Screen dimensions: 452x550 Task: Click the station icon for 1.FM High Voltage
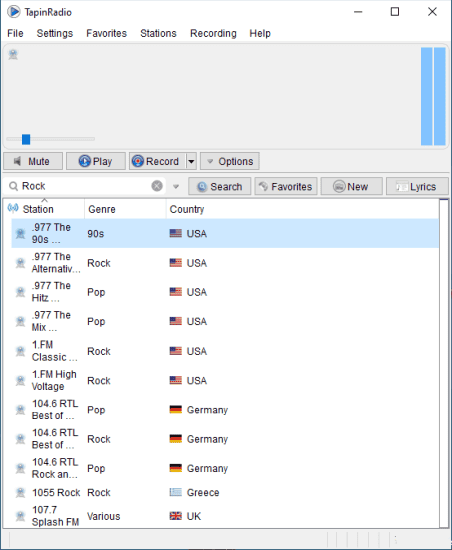(x=20, y=380)
